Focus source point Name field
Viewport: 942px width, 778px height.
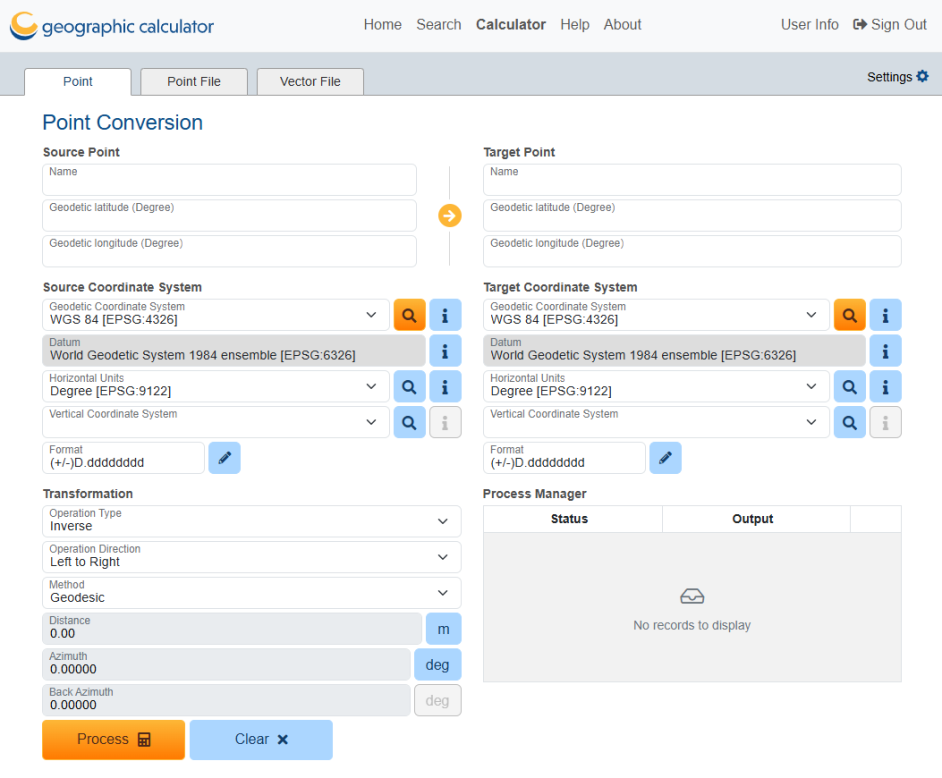point(229,180)
